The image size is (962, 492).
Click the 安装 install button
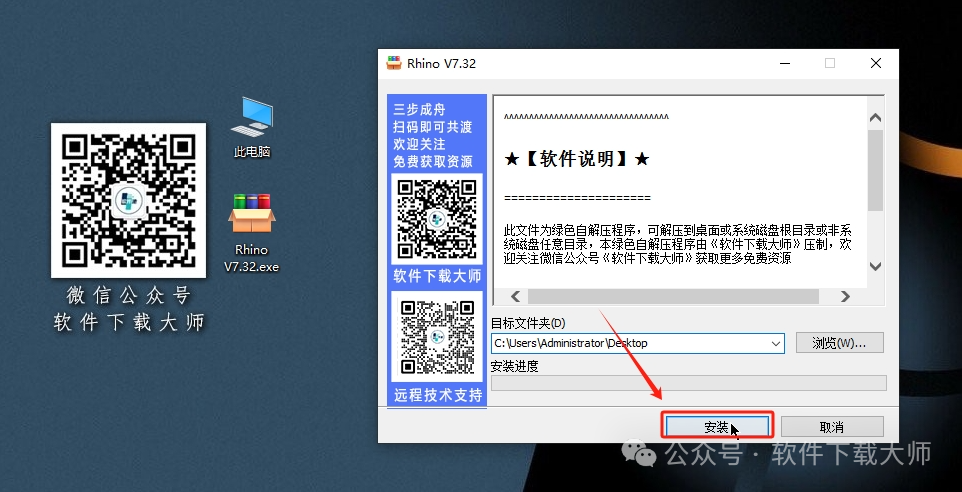click(717, 427)
